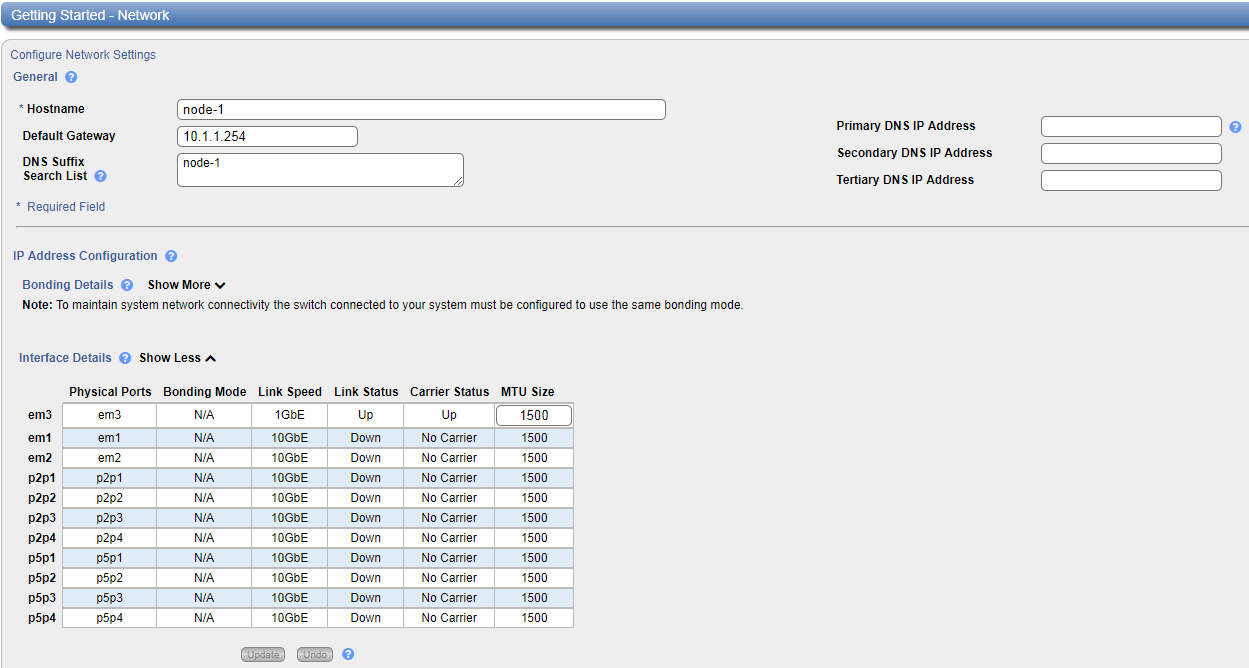Focus the Primary DNS IP Address field
The width and height of the screenshot is (1249, 668).
(x=1131, y=126)
